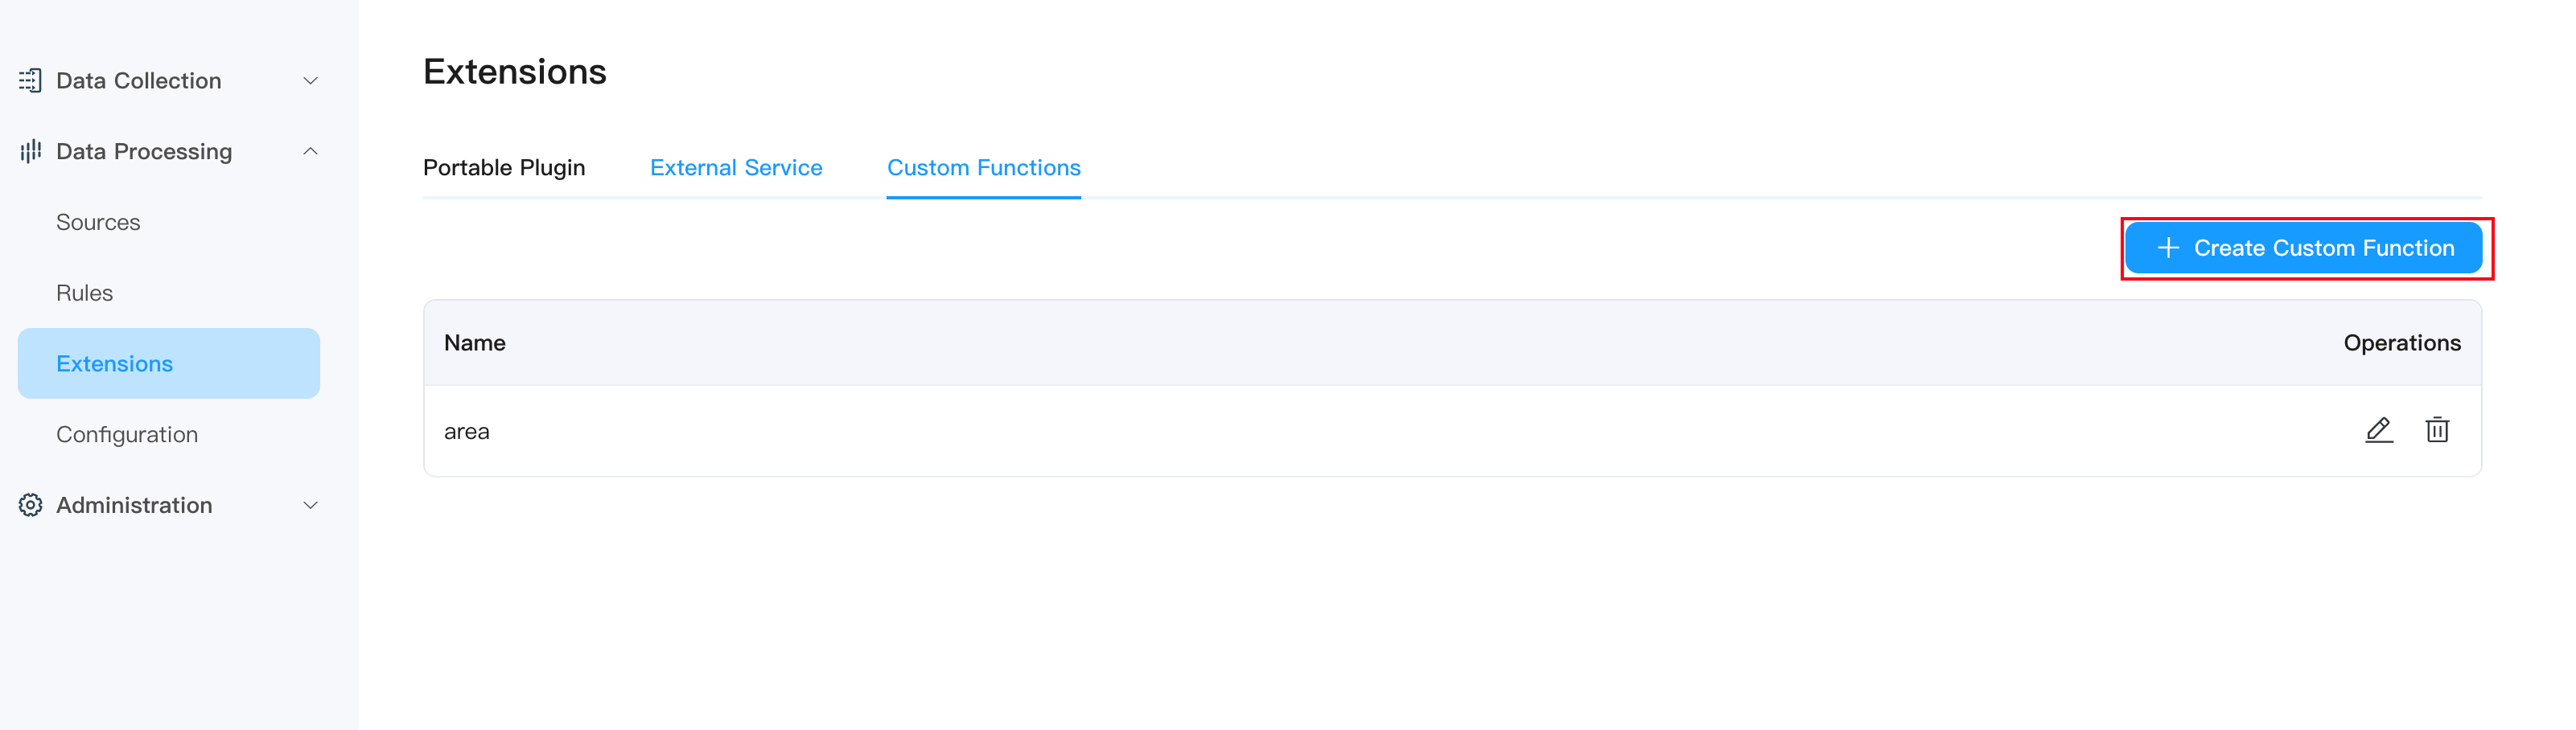This screenshot has width=2576, height=730.
Task: Switch to the Portable Plugin tab
Action: 504,168
